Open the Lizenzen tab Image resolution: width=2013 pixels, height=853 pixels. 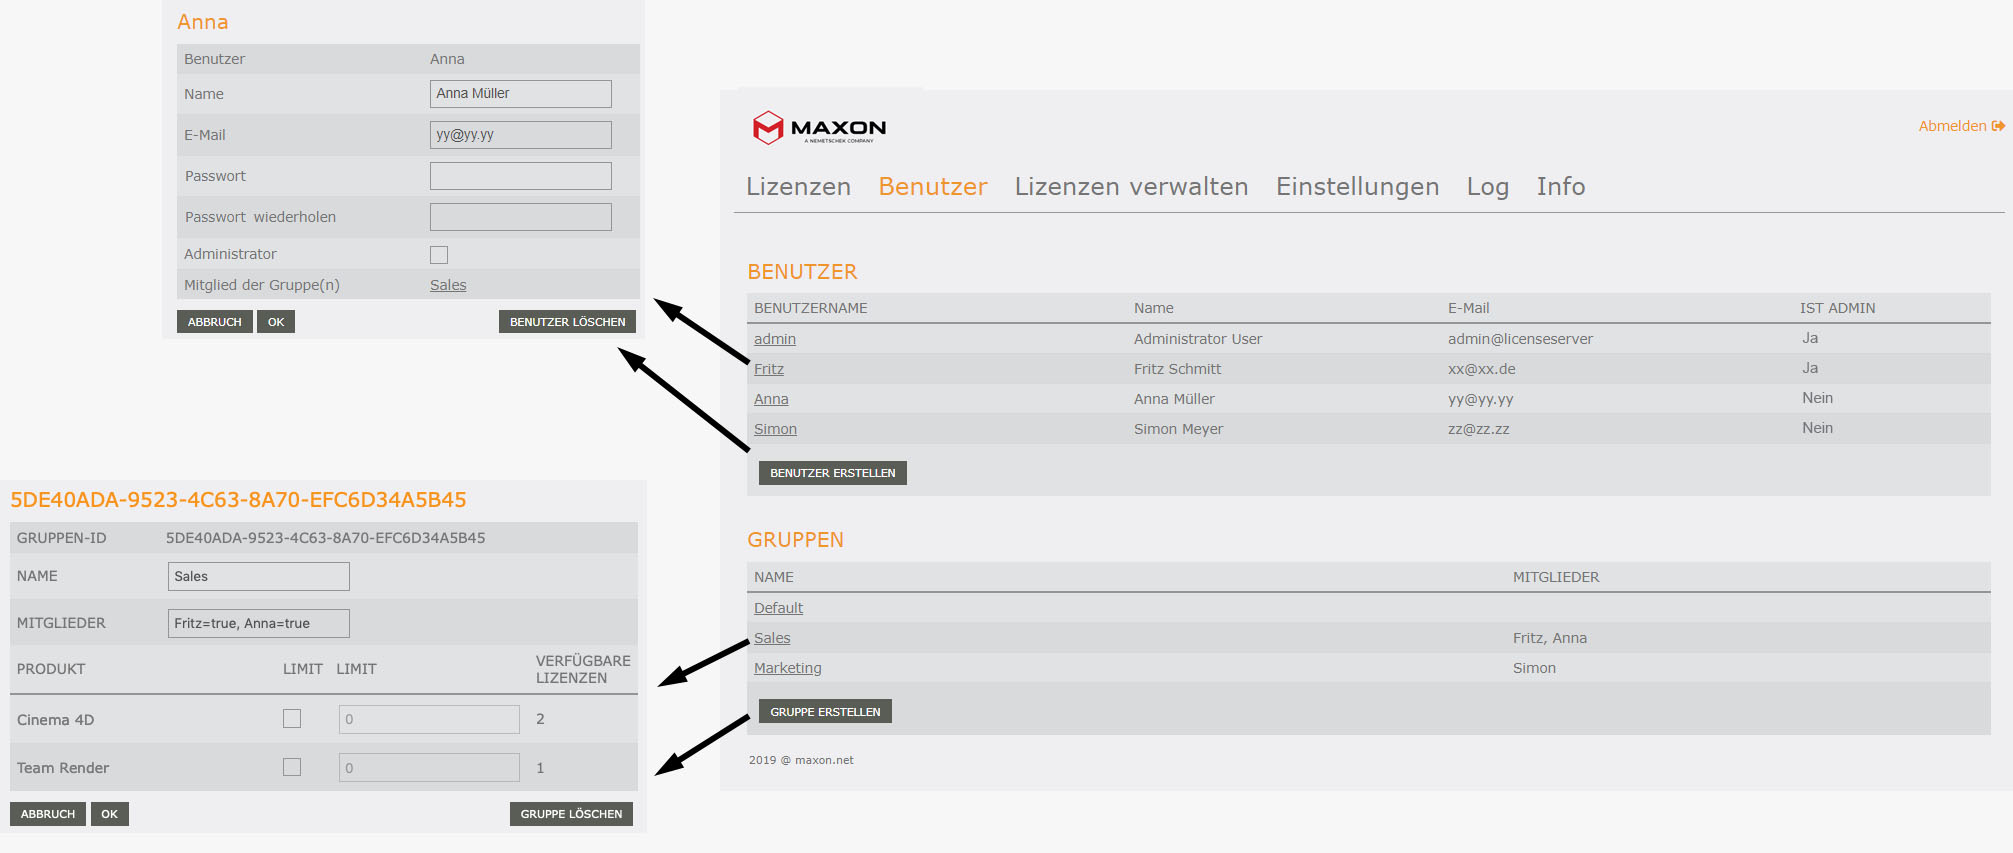798,187
